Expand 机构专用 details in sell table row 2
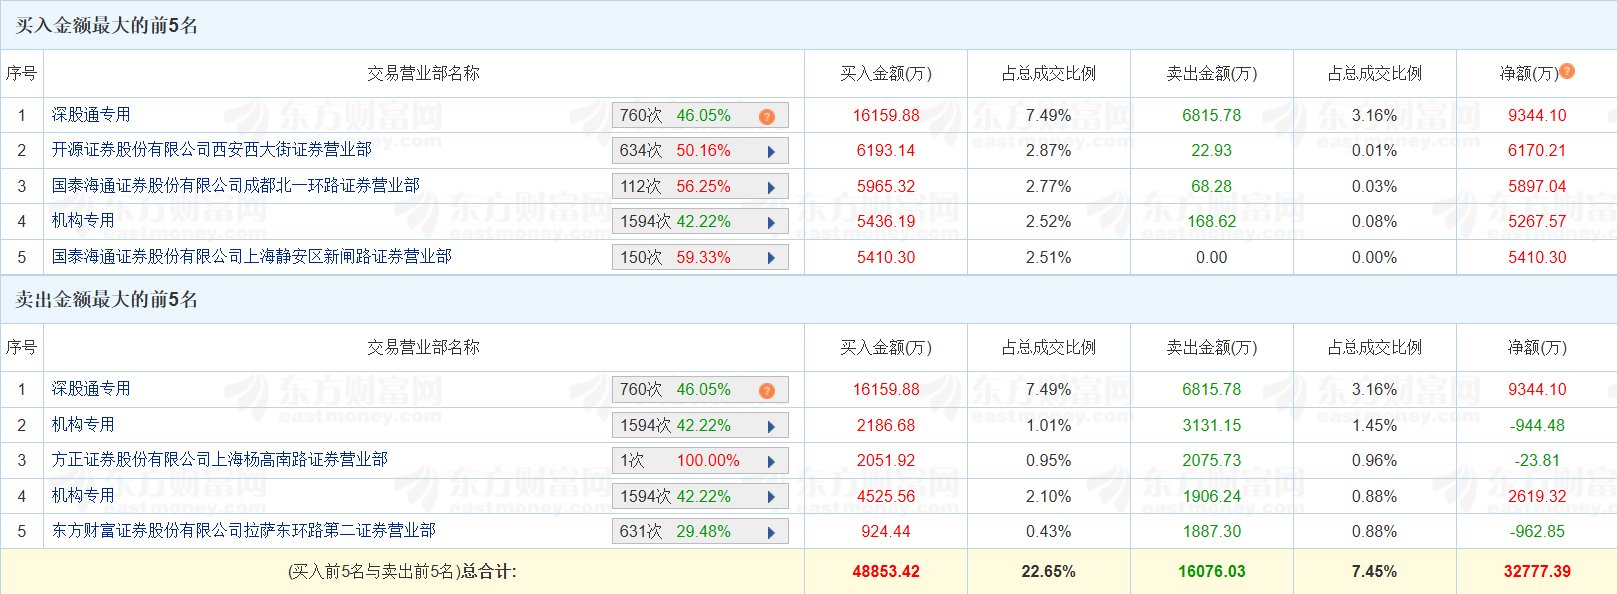 [771, 427]
